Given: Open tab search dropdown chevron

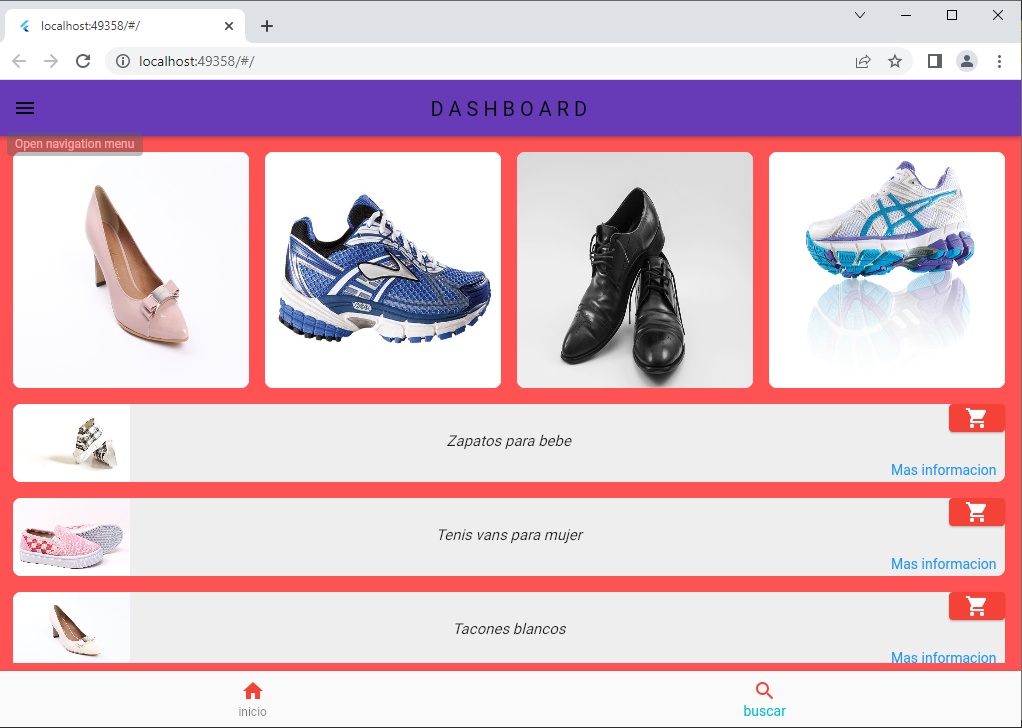Looking at the screenshot, I should coord(860,15).
